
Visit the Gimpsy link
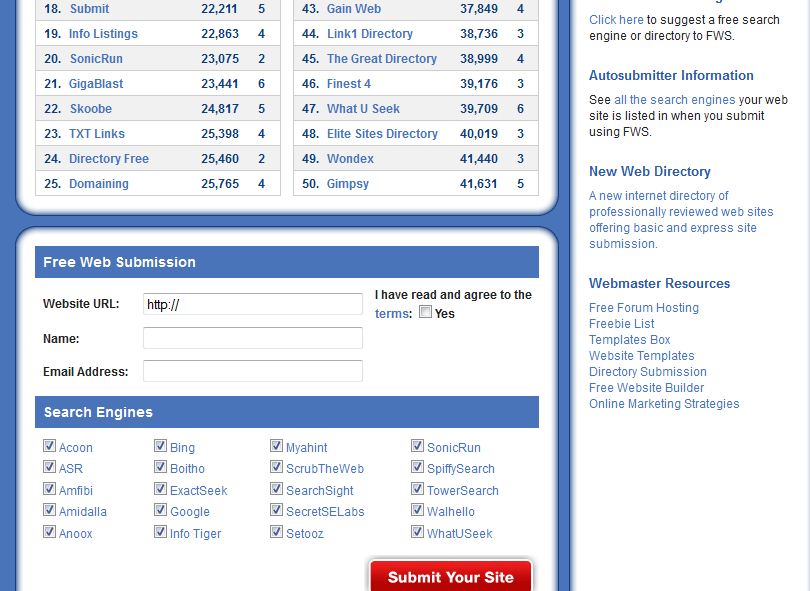pyautogui.click(x=348, y=183)
